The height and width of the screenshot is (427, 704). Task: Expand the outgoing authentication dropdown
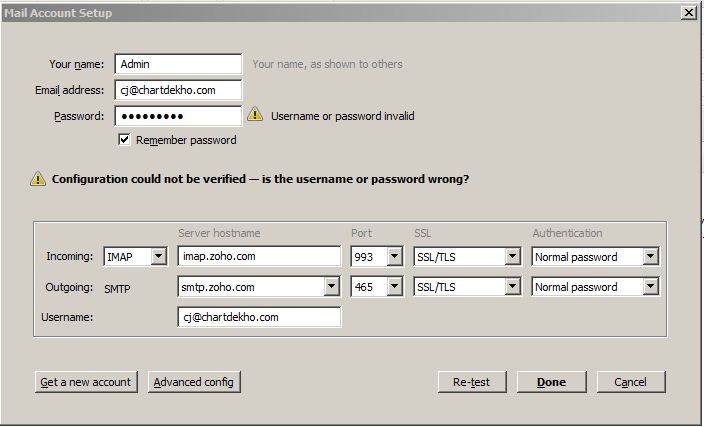650,287
